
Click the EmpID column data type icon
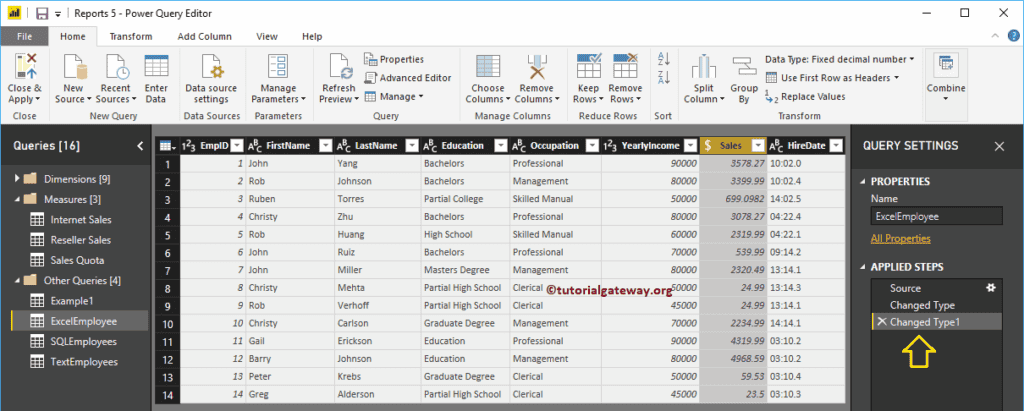tap(188, 146)
